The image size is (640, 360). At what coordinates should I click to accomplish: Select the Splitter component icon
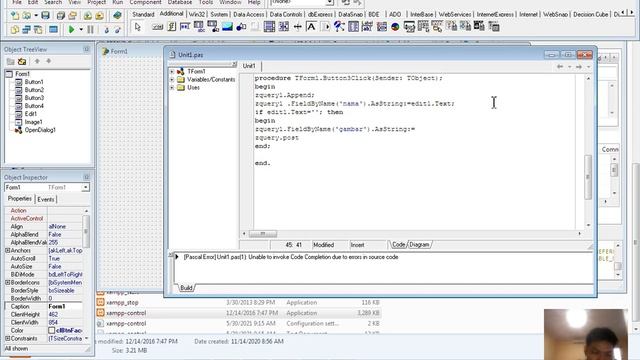coord(298,27)
